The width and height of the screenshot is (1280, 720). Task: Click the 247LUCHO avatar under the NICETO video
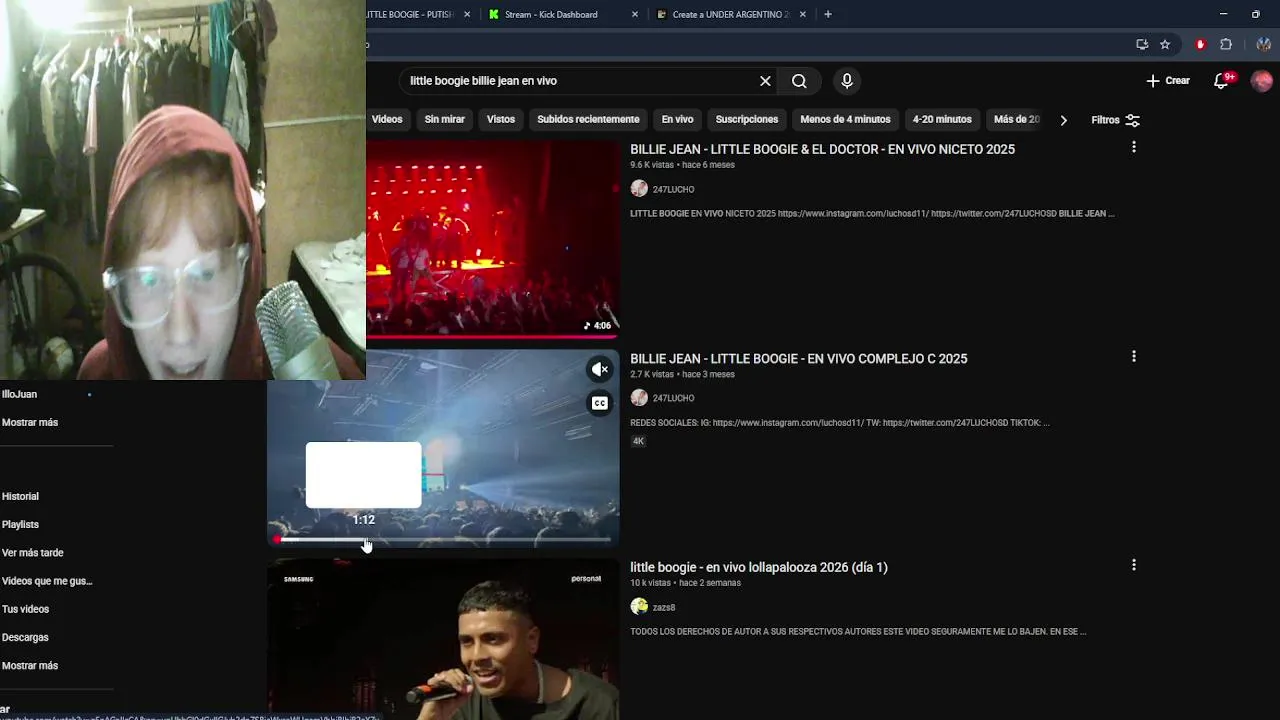pos(639,189)
